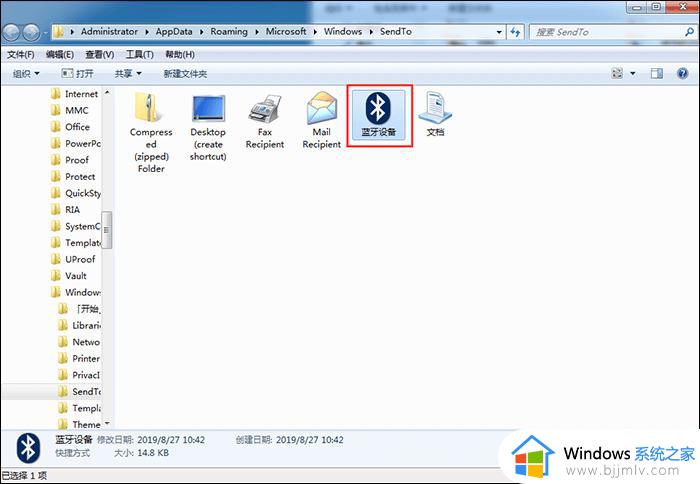Select the Compressed (zipped) Folder icon
Viewport: 700px width, 484px height.
coord(150,132)
